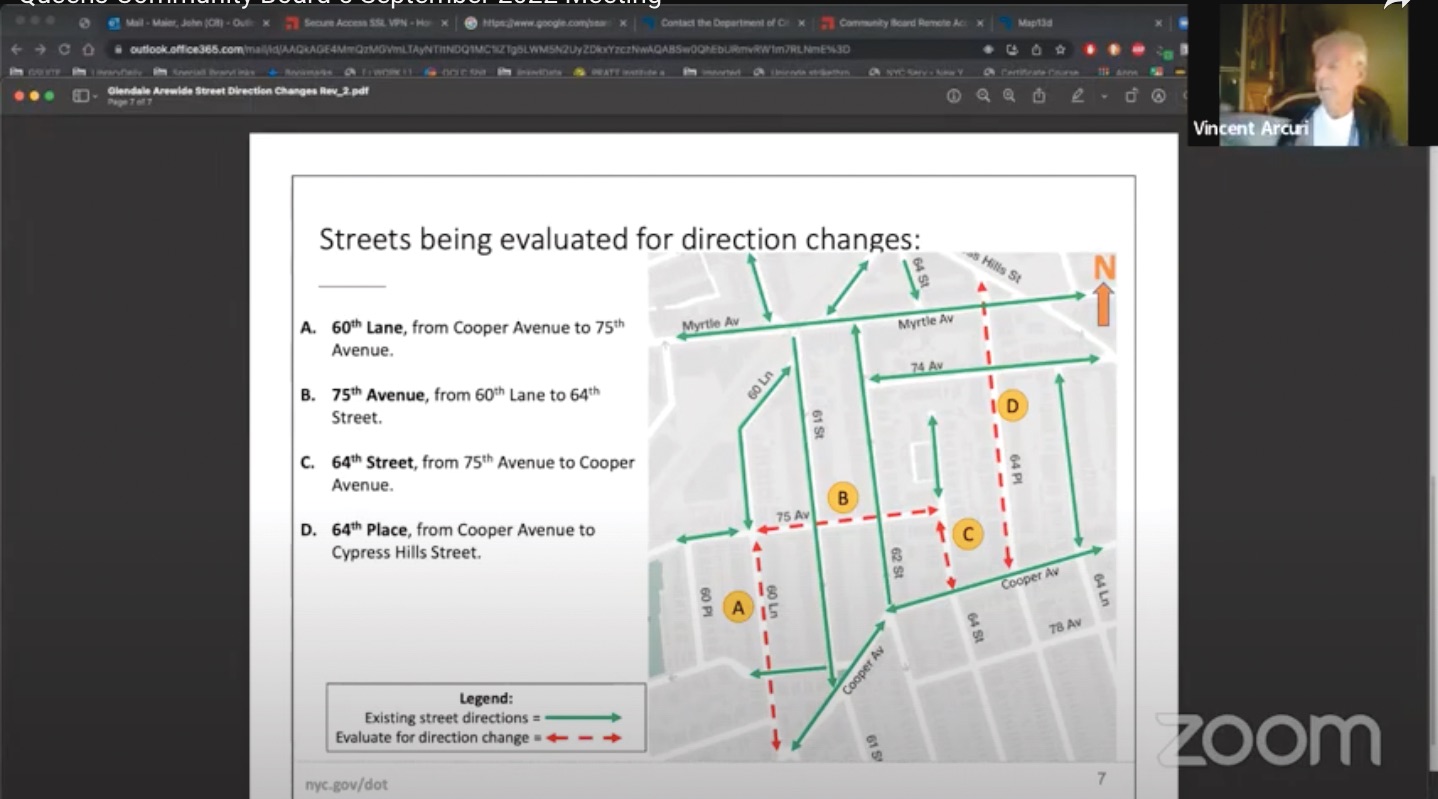
Task: Show the Markup toolbar icon
Action: click(1158, 96)
